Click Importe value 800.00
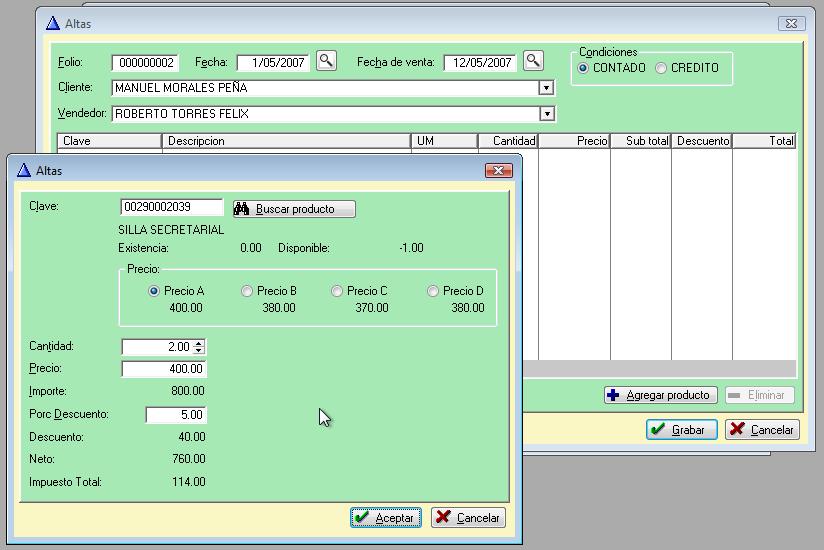The image size is (824, 550). [188, 391]
